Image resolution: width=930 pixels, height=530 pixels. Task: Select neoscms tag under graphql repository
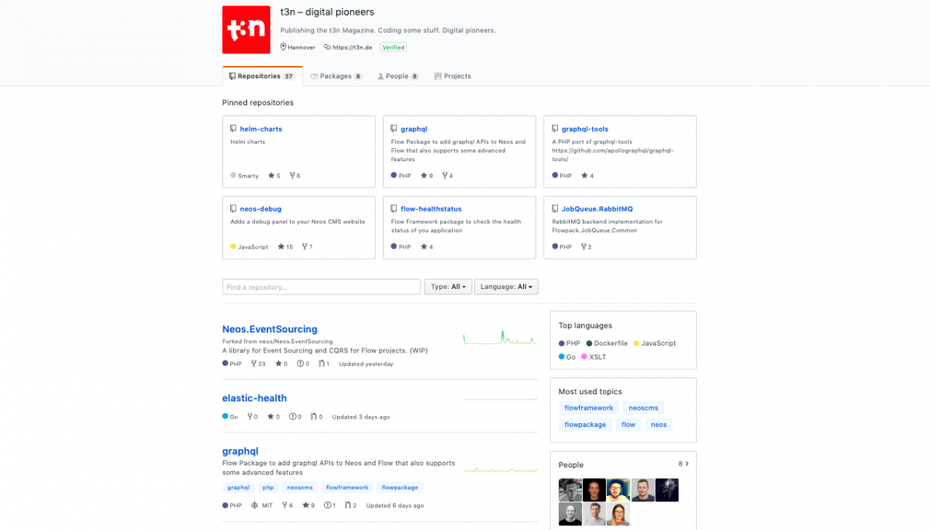(300, 487)
